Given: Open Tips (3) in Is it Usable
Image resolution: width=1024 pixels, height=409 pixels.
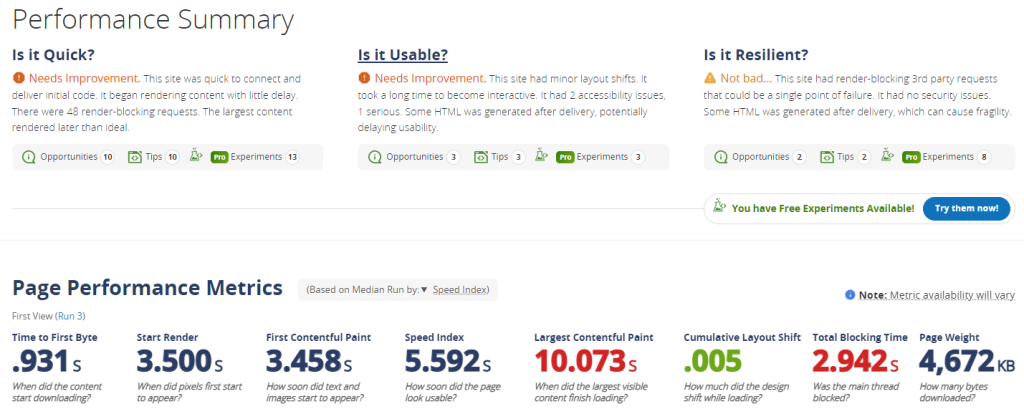Looking at the screenshot, I should point(500,157).
